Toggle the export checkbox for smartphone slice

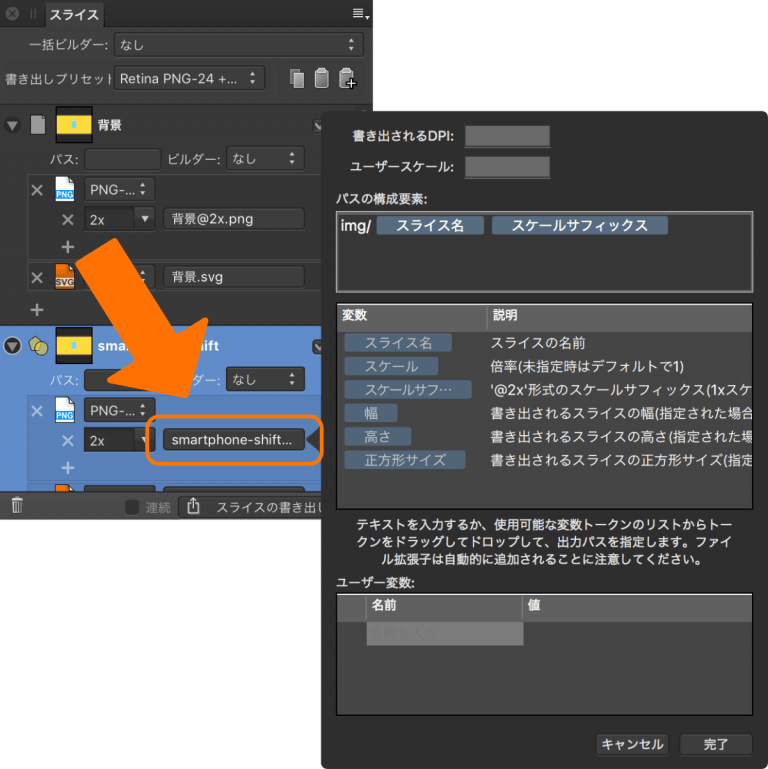[x=317, y=347]
